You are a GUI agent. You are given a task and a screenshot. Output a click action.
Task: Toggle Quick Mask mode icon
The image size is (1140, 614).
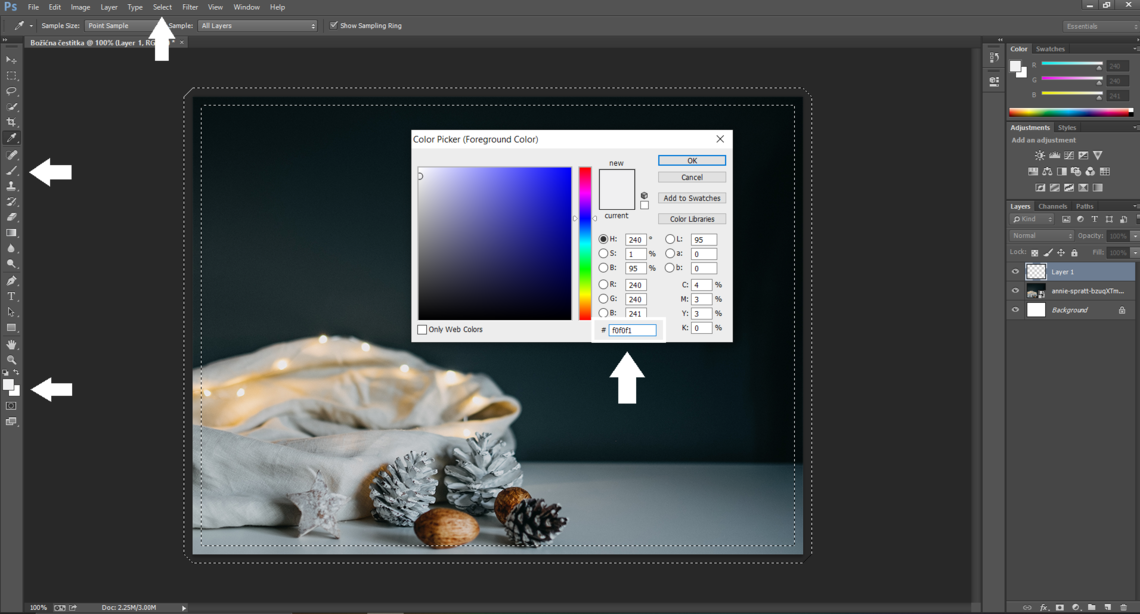11,406
